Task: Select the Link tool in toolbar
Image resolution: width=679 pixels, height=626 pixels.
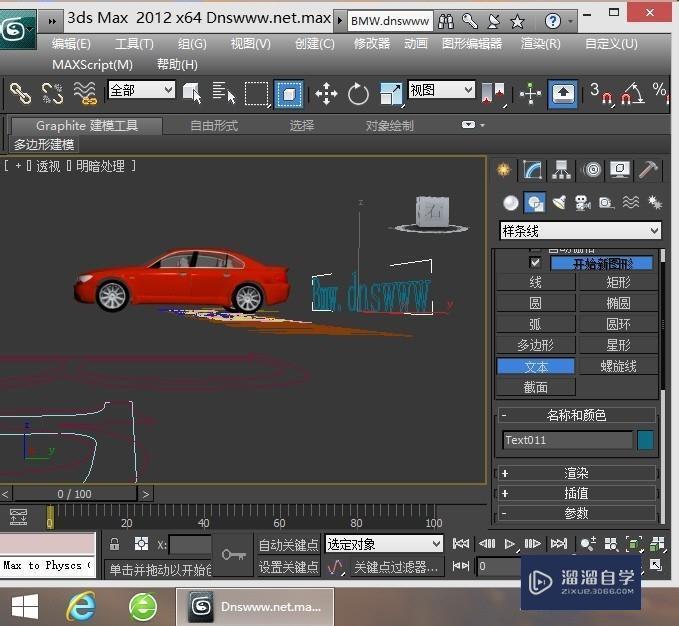Action: (x=20, y=93)
